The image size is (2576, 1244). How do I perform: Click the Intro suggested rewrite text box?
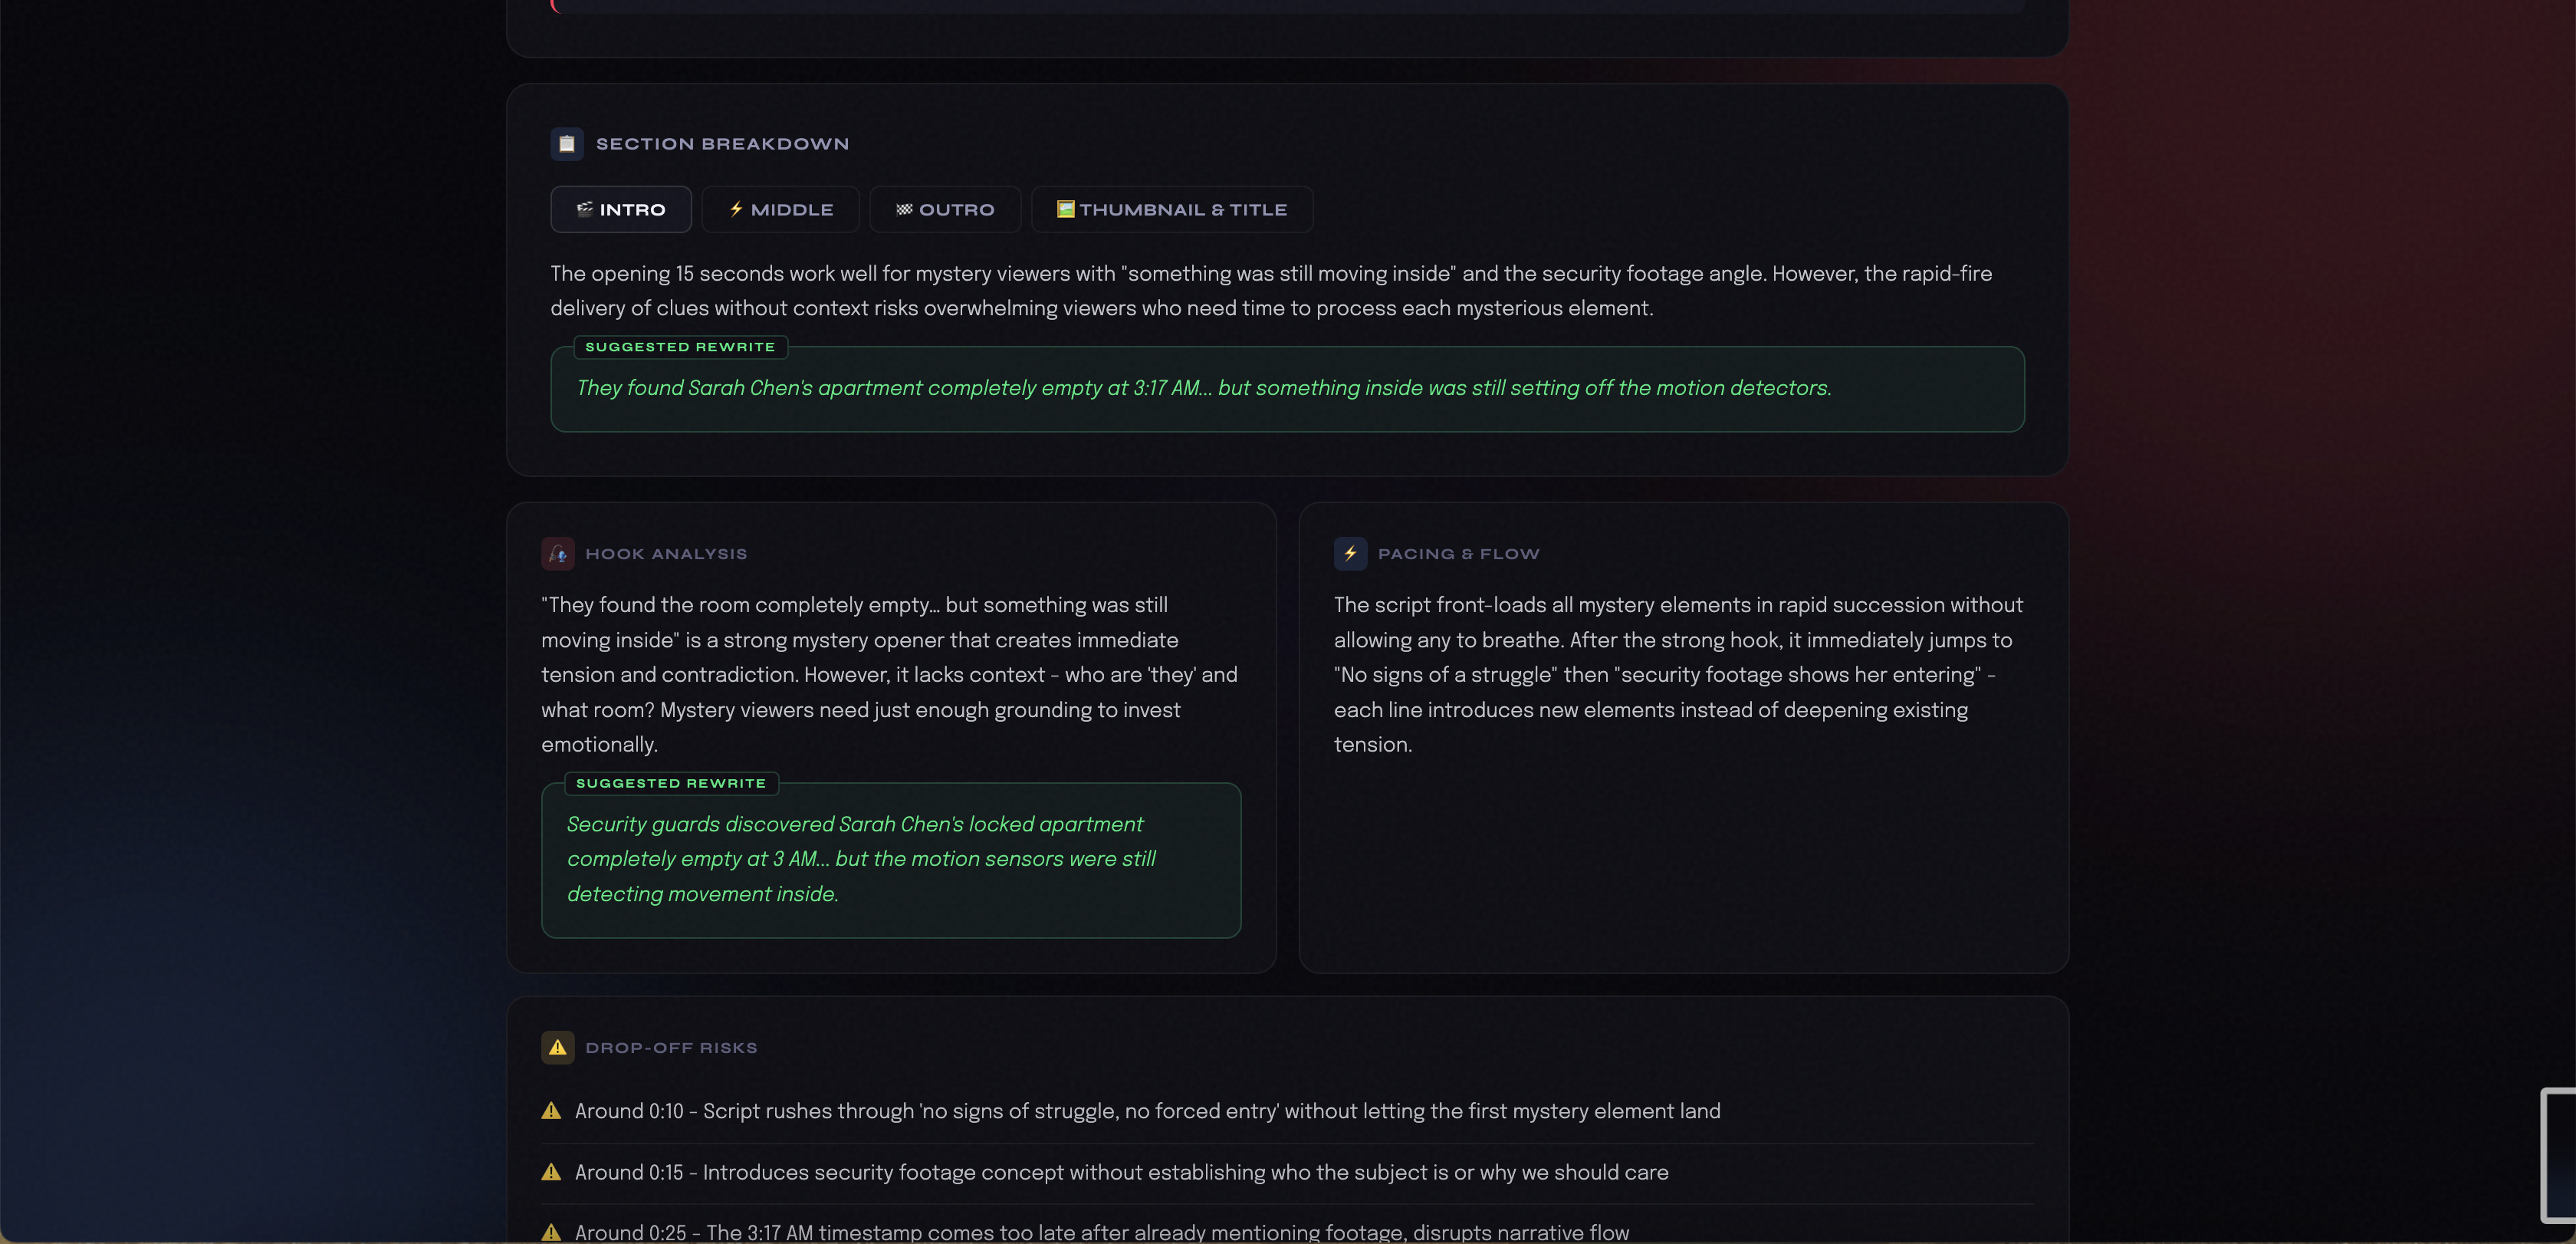pyautogui.click(x=1286, y=389)
